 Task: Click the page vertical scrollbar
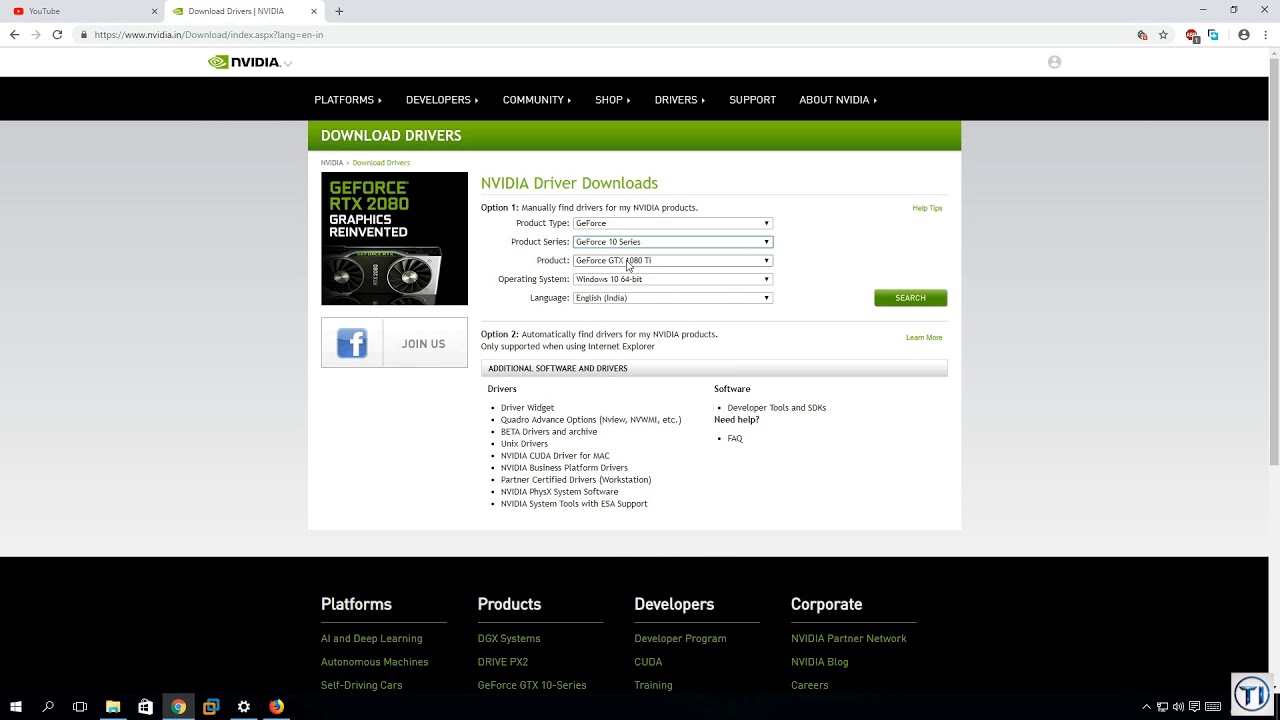point(1274,260)
